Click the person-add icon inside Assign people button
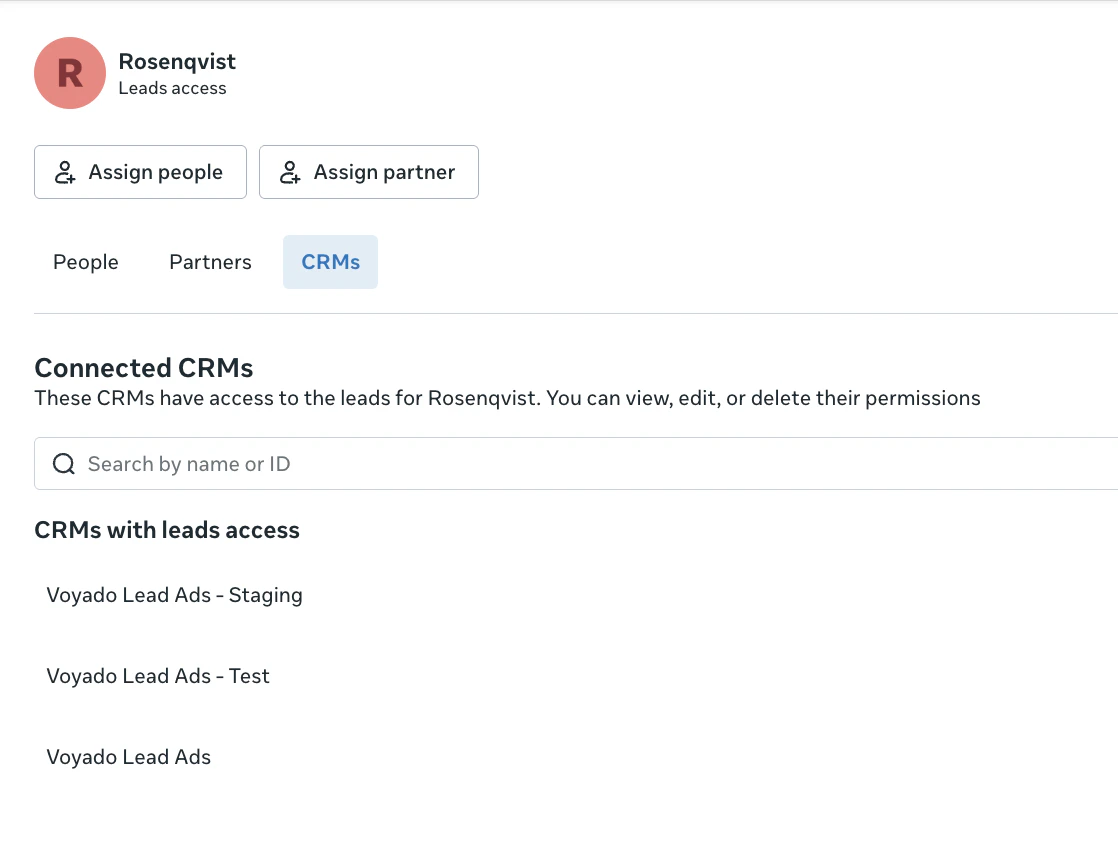Image resolution: width=1118 pixels, height=854 pixels. (x=63, y=172)
